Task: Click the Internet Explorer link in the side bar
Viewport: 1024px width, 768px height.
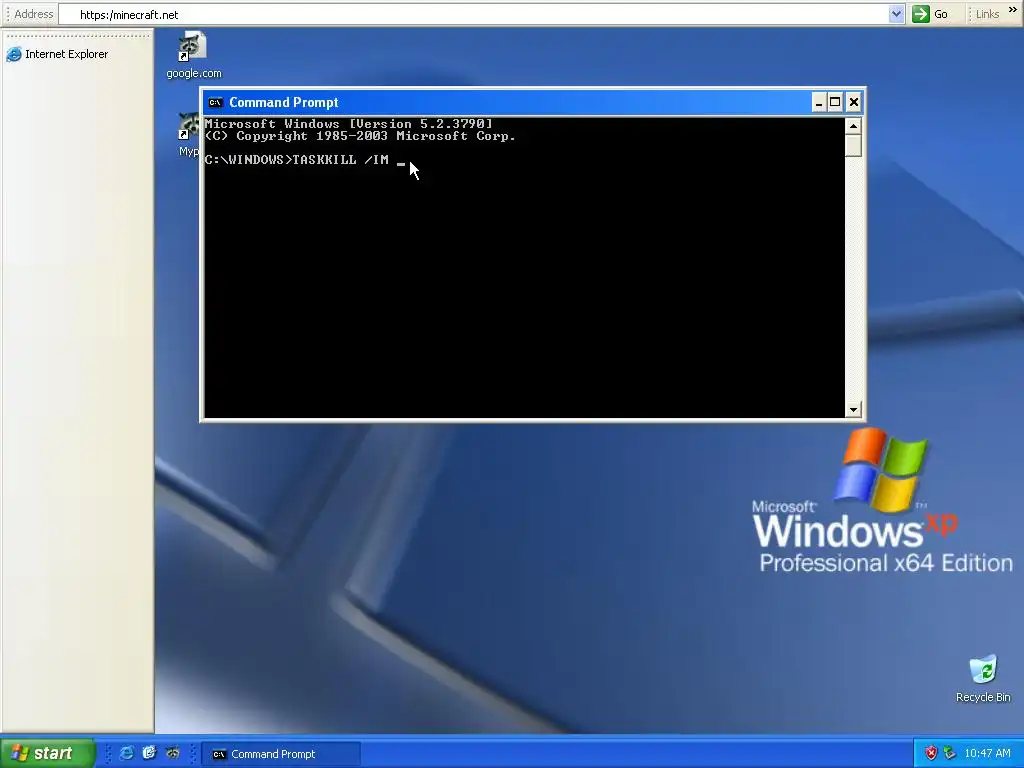Action: pos(57,54)
